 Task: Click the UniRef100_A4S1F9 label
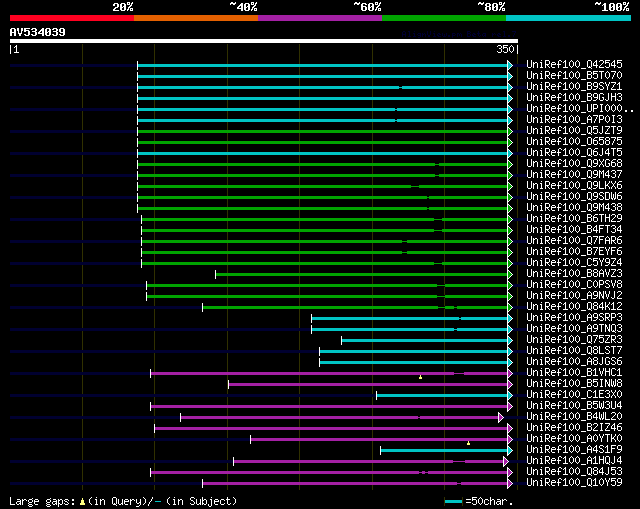574,450
